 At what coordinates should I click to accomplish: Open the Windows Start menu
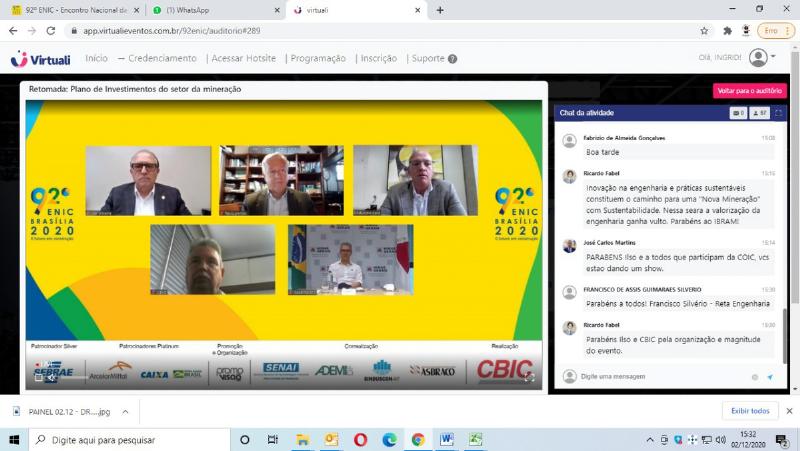tap(14, 440)
